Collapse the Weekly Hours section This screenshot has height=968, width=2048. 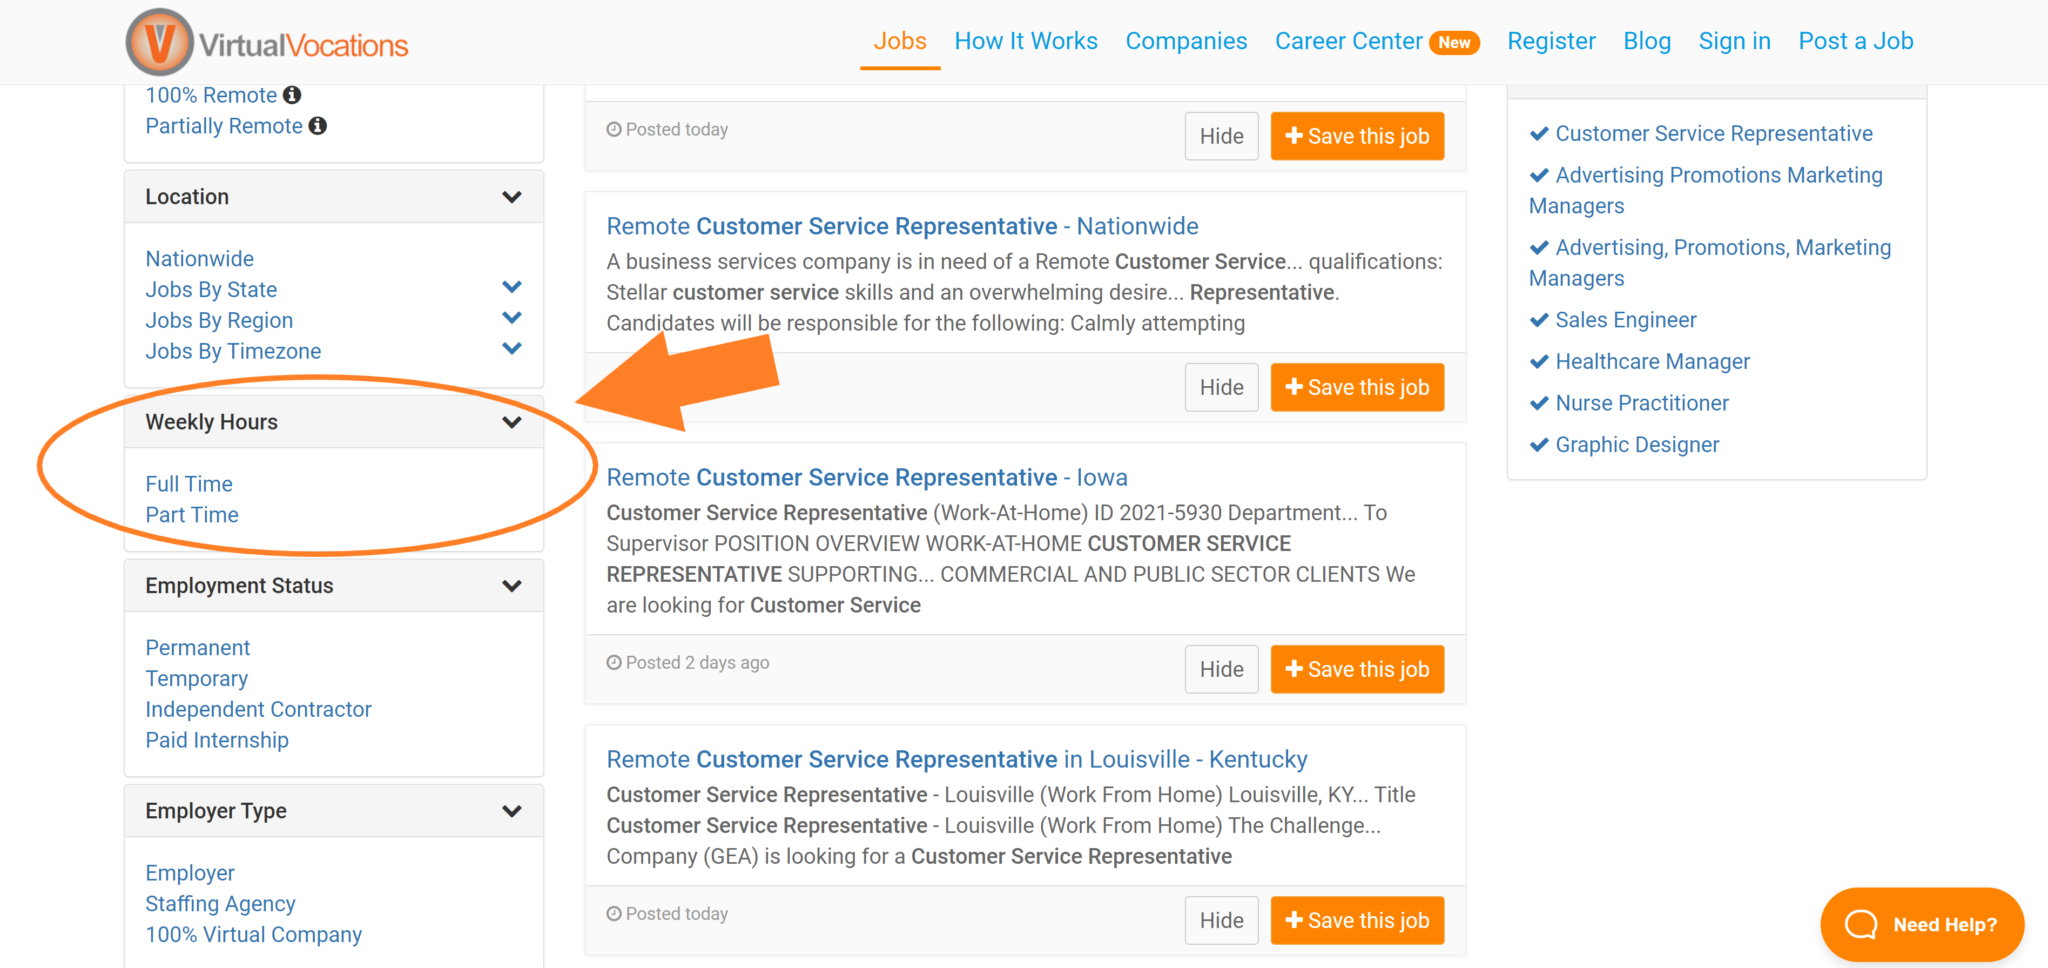coord(512,421)
